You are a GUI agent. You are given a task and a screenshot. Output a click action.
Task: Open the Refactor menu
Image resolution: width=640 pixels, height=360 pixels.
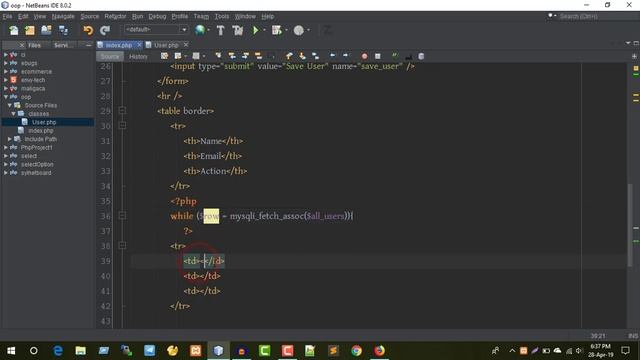pyautogui.click(x=115, y=16)
